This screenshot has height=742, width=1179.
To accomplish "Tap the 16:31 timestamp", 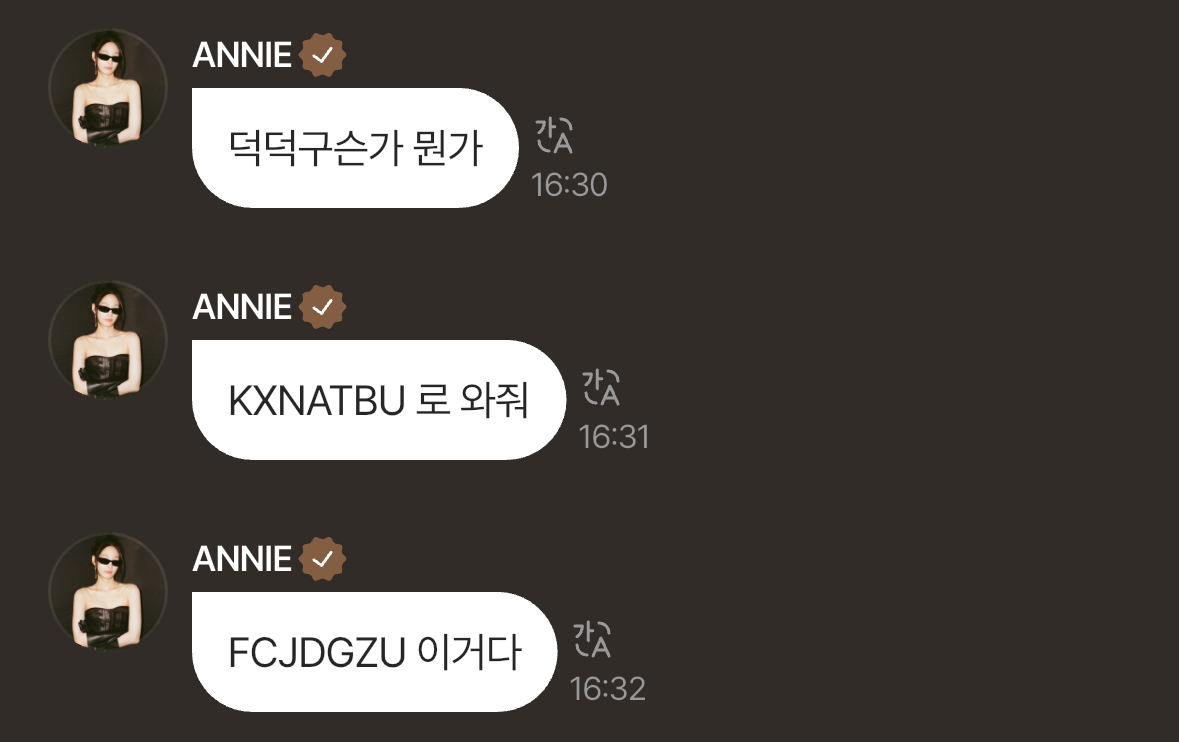I will point(614,437).
